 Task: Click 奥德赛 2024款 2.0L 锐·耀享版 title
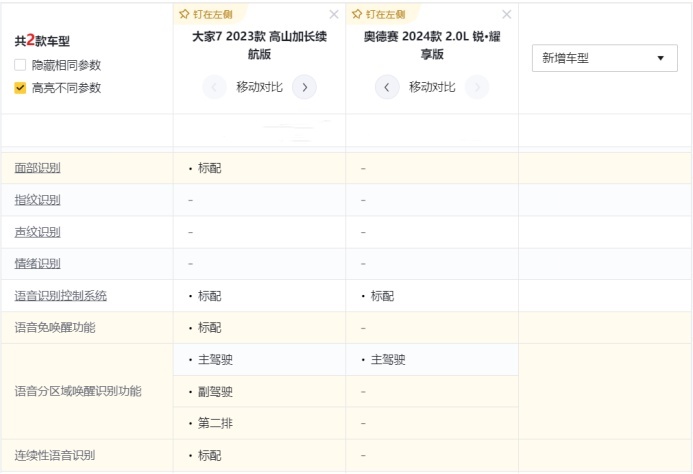[432, 45]
